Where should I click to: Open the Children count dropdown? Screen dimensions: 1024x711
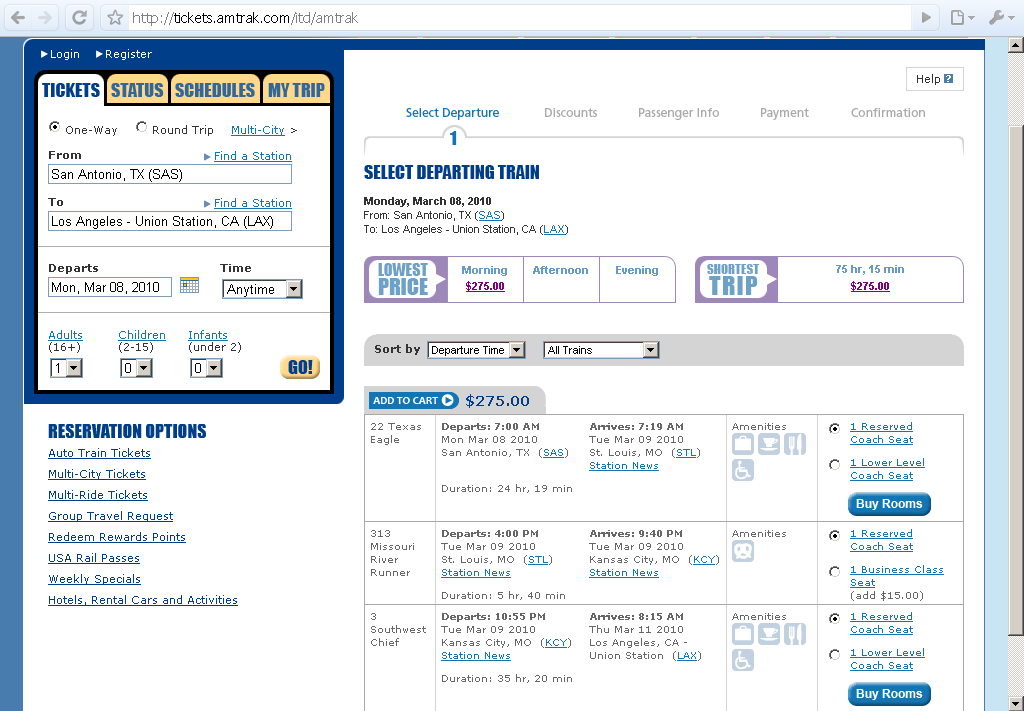(x=136, y=368)
